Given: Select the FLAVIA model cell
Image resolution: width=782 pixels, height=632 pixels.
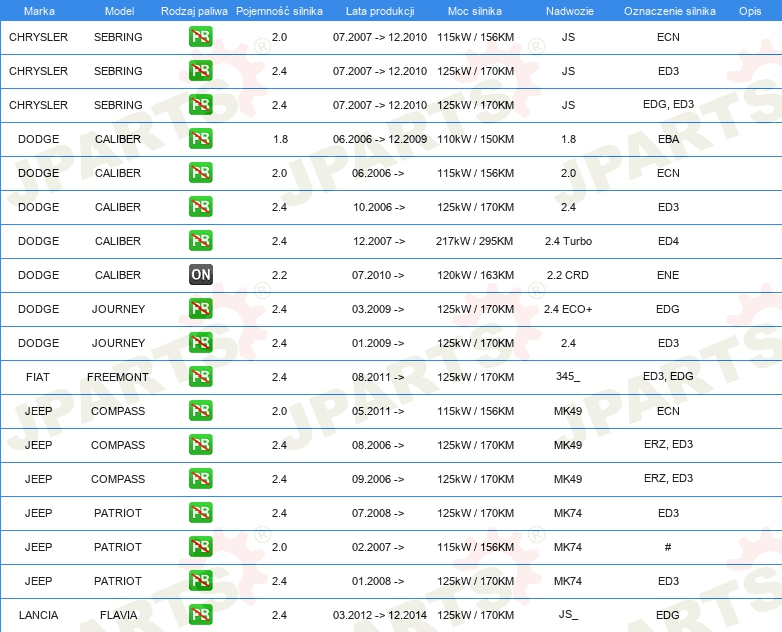Looking at the screenshot, I should [118, 615].
